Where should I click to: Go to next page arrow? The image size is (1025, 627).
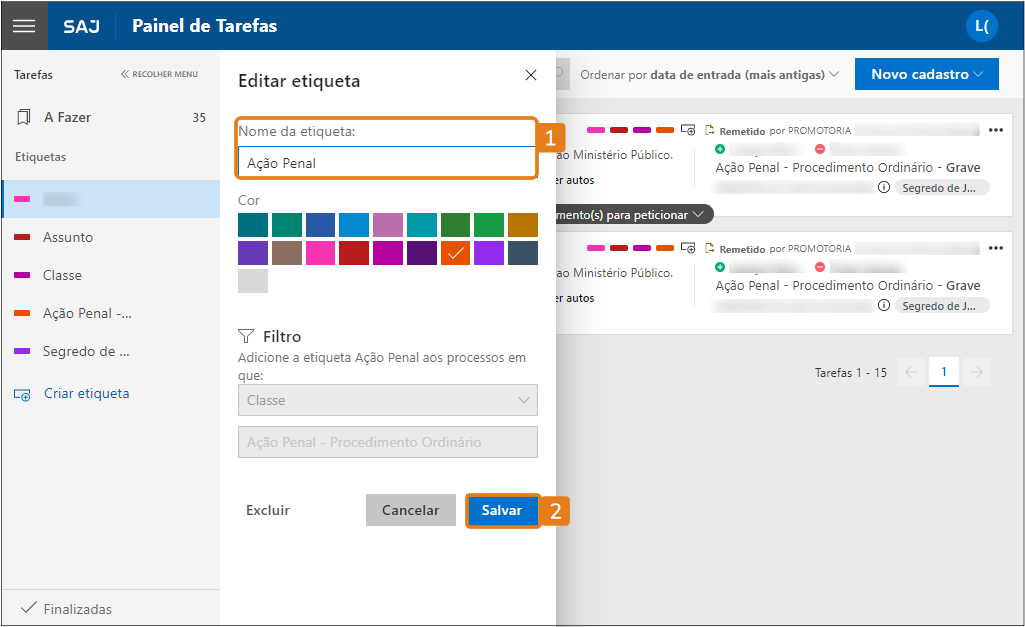click(x=977, y=372)
